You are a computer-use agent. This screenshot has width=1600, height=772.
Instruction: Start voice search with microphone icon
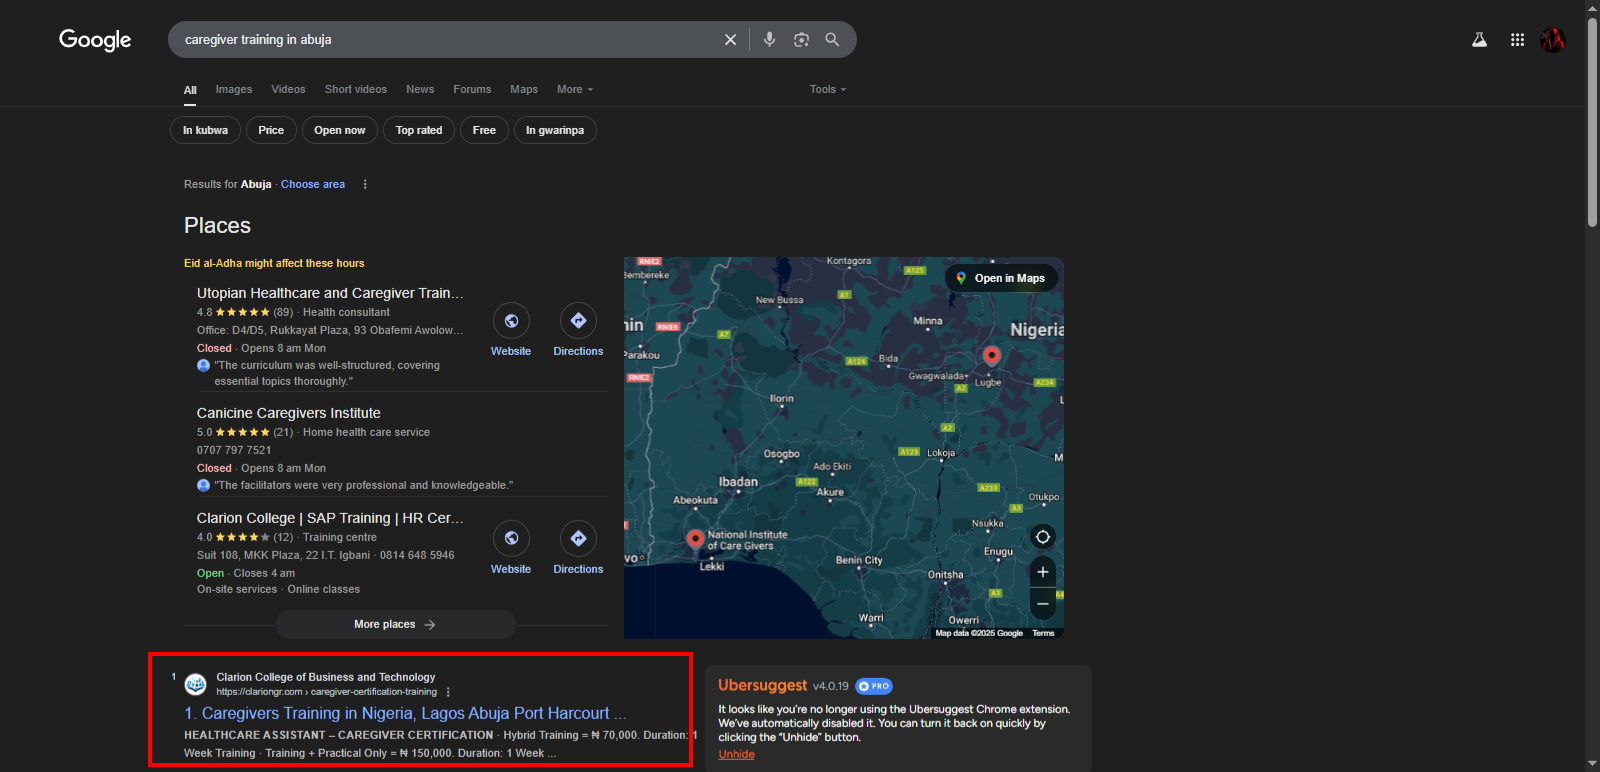pyautogui.click(x=769, y=40)
